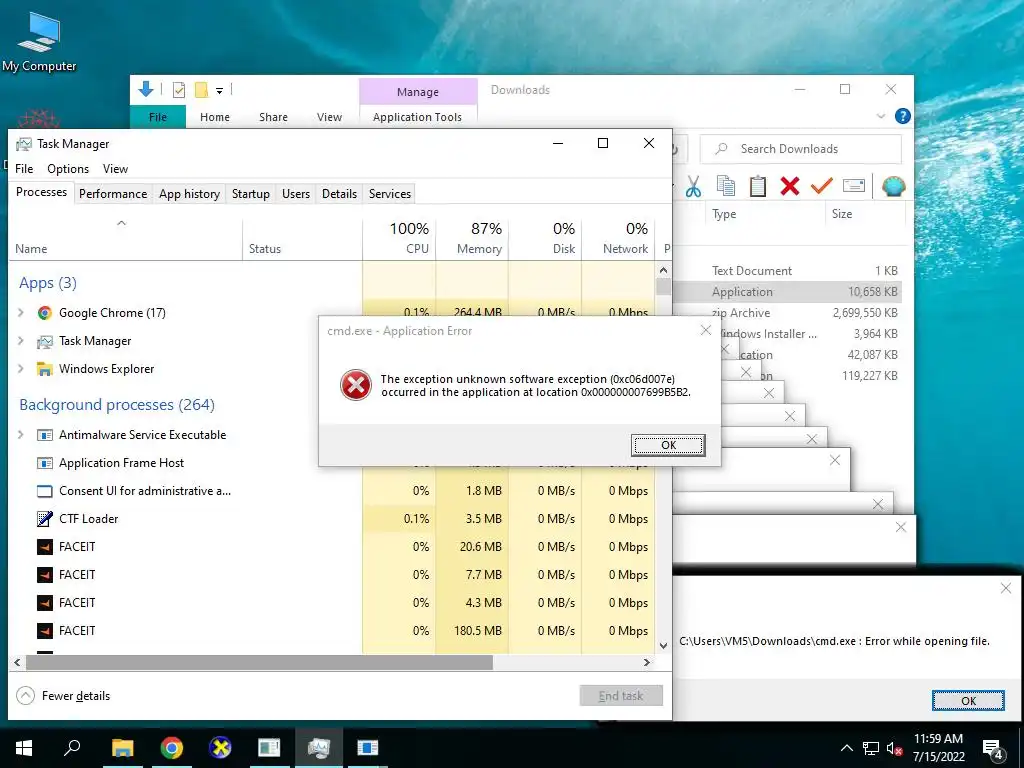This screenshot has width=1024, height=768.
Task: Click OK in cmd.exe Application Error dialog
Action: [x=668, y=445]
